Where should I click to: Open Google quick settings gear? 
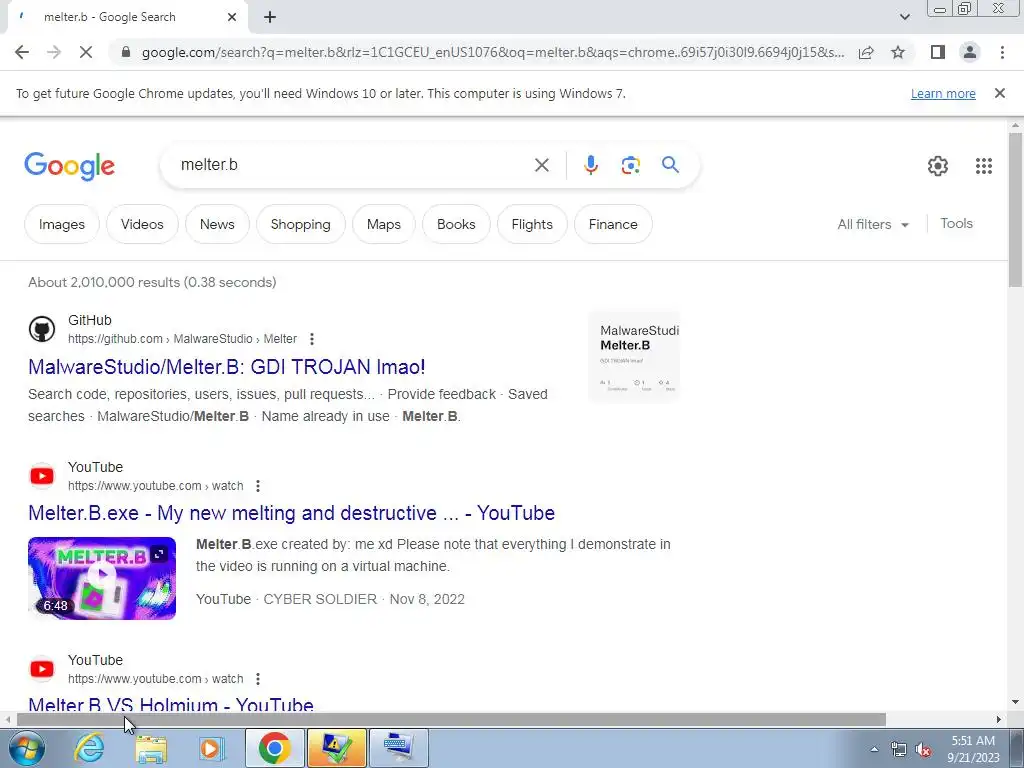click(x=938, y=166)
